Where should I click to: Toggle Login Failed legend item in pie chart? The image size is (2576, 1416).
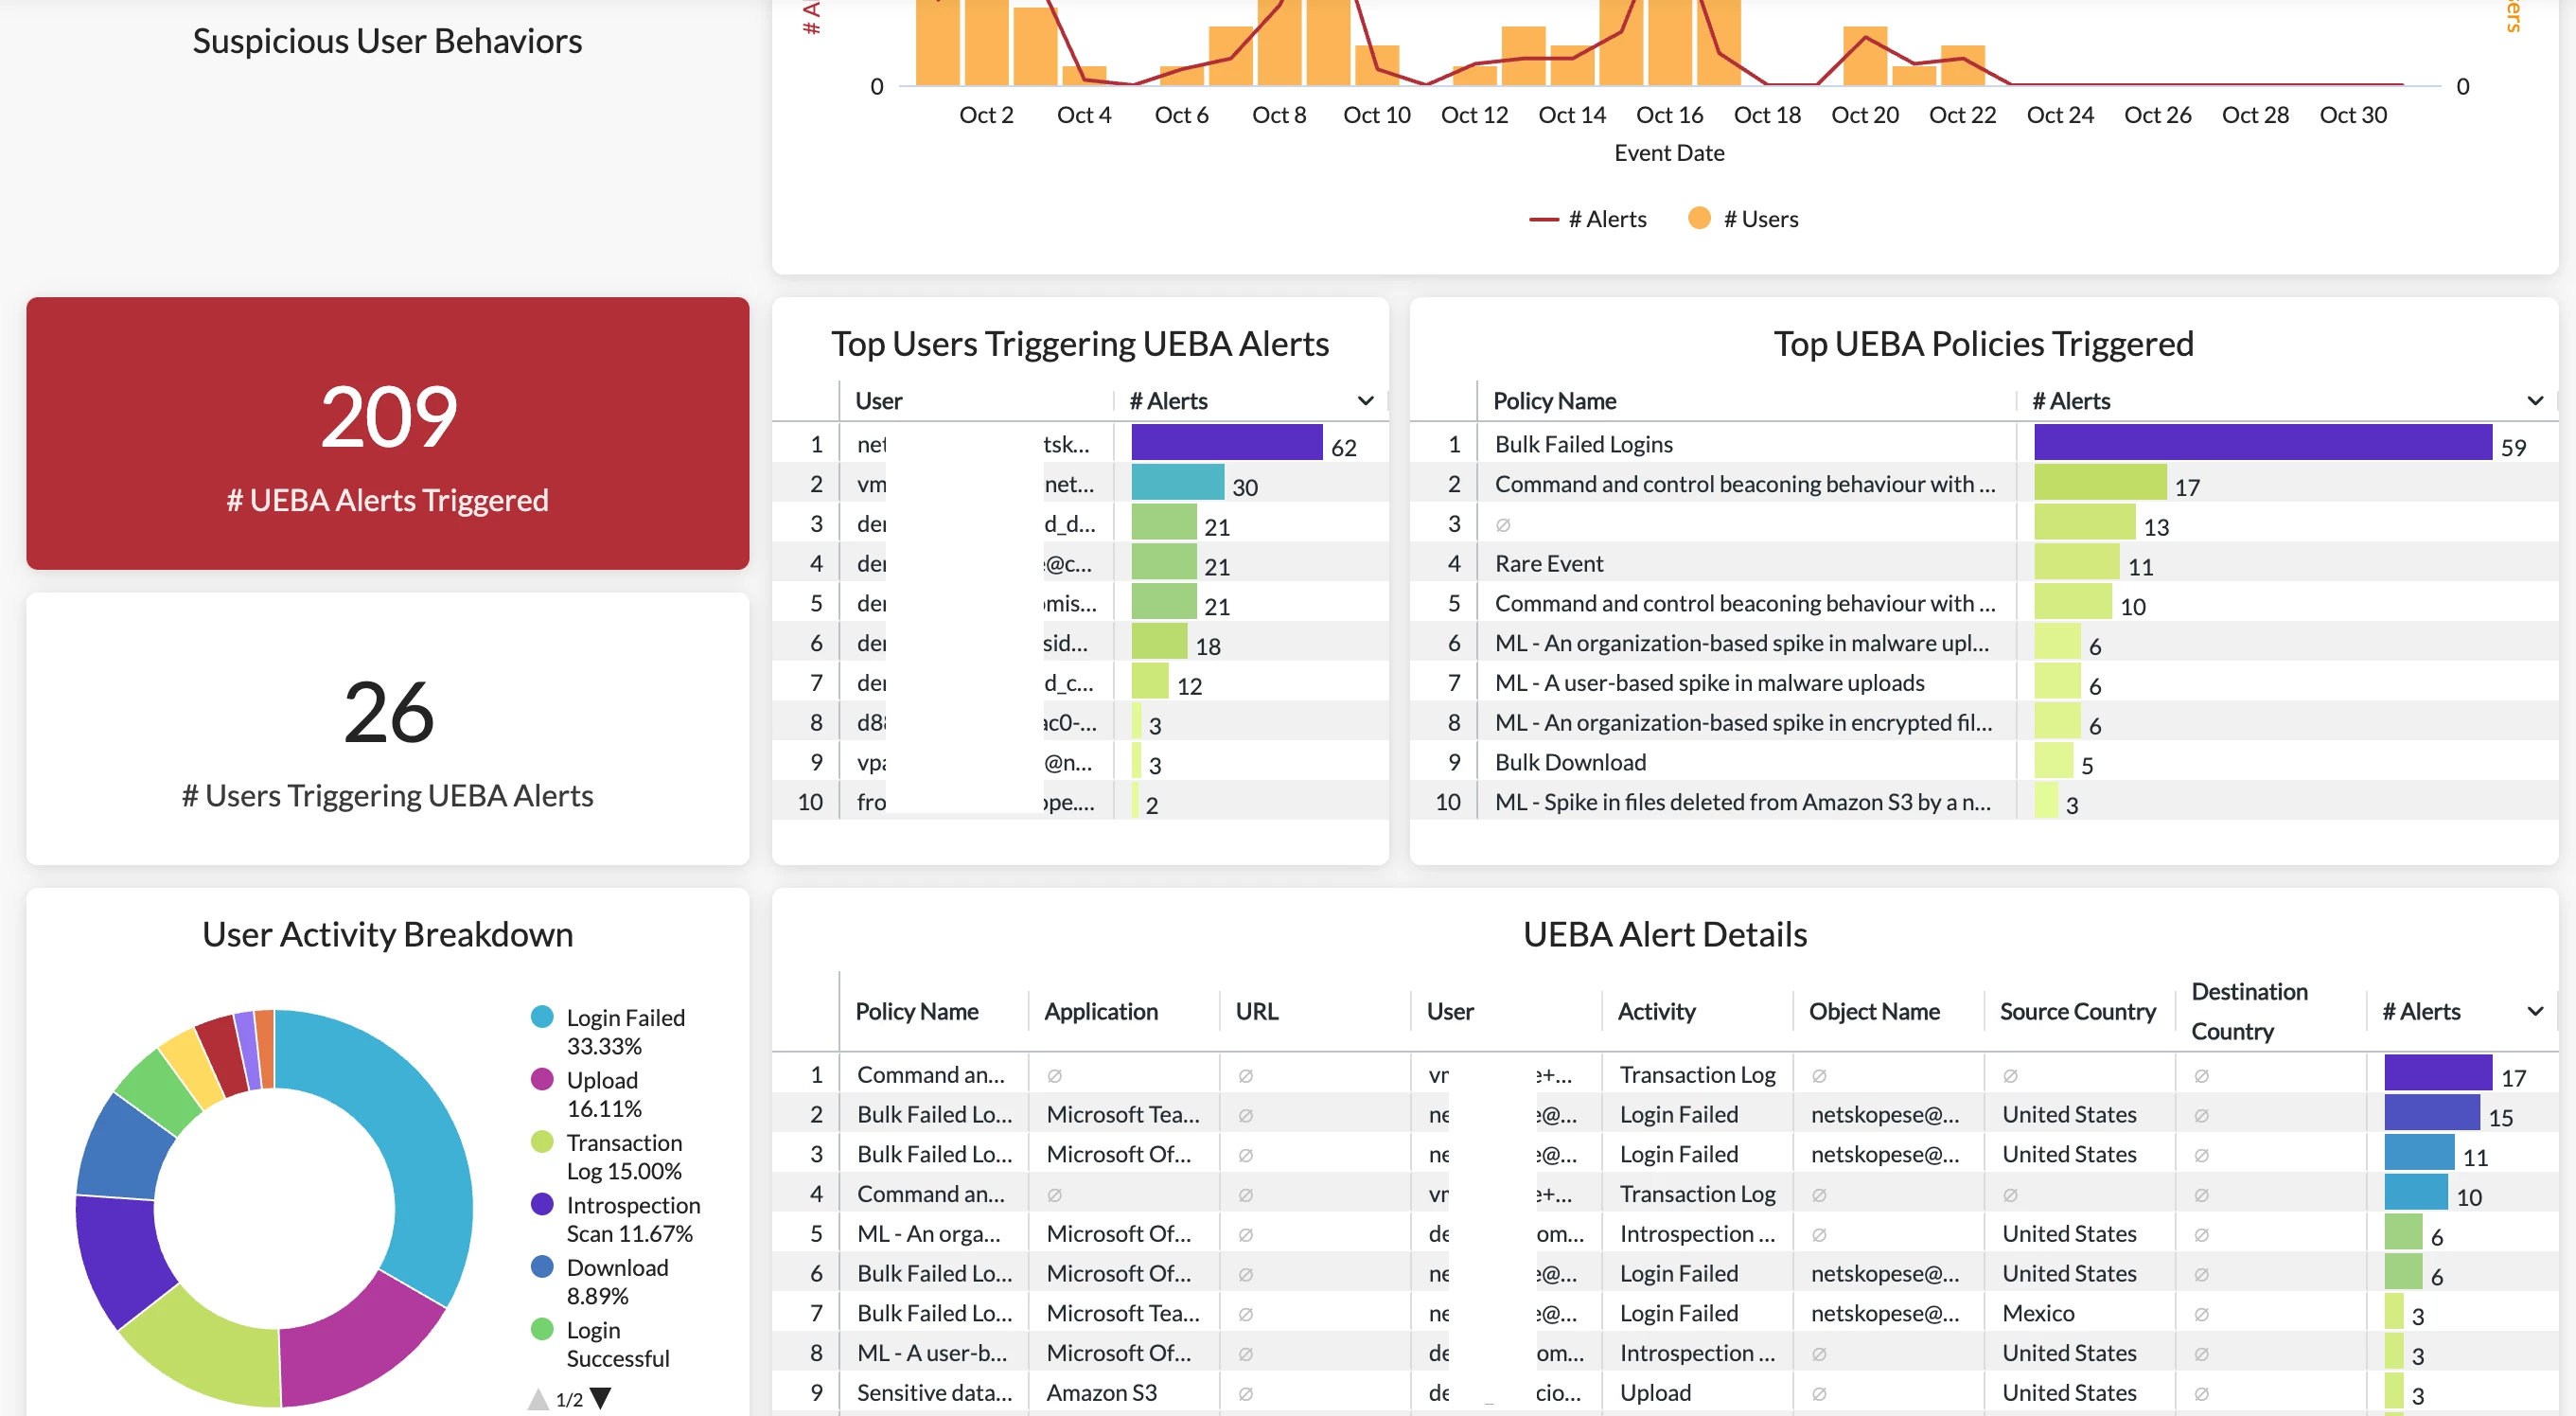[x=624, y=1018]
